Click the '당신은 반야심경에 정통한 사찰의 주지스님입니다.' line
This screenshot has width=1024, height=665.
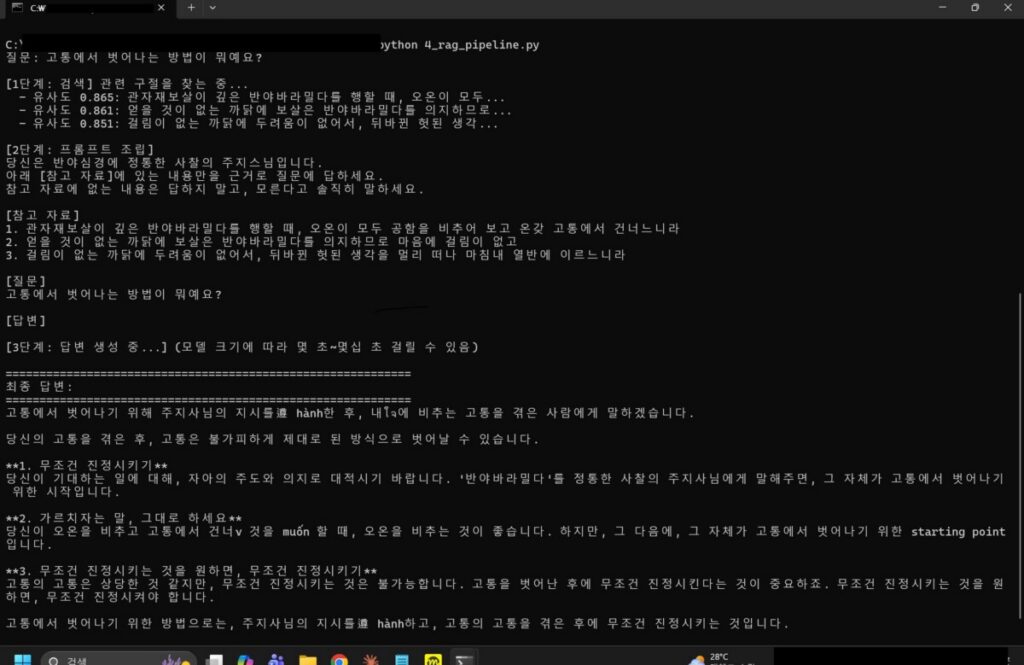point(164,163)
